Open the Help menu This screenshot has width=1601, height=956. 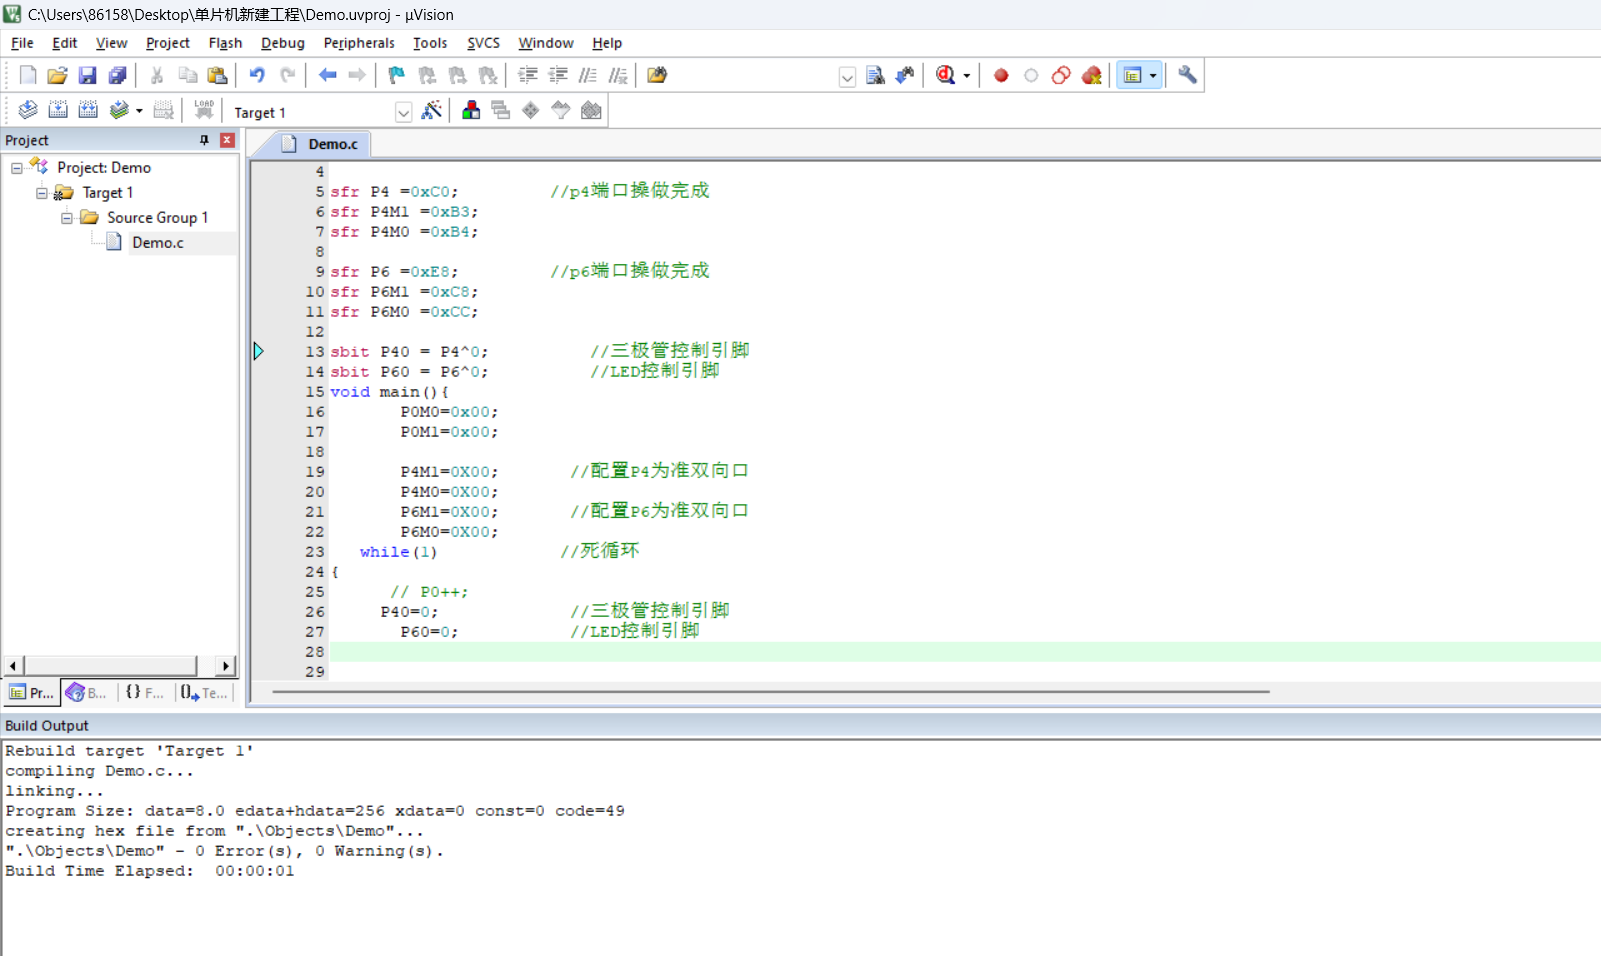[x=607, y=43]
